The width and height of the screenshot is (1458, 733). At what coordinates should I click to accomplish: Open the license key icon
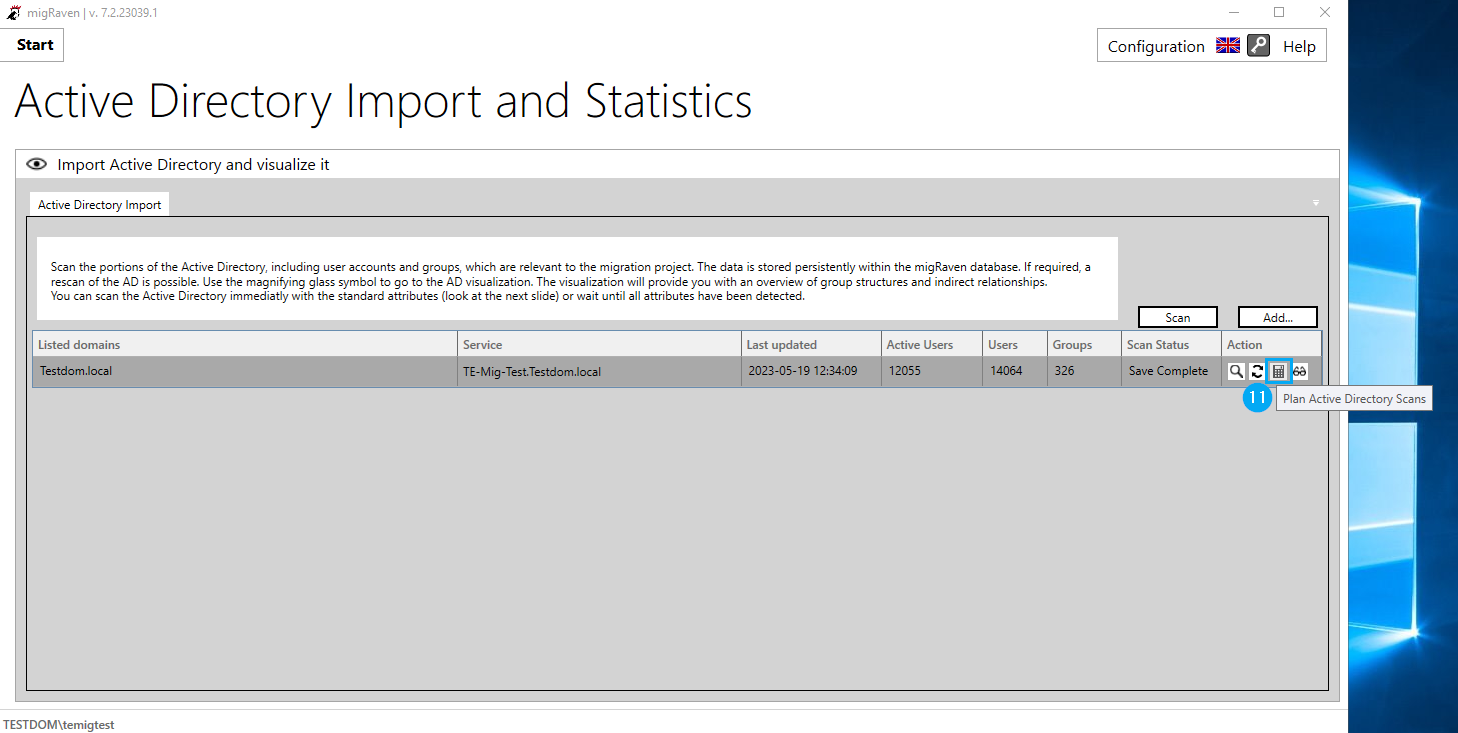click(1258, 46)
